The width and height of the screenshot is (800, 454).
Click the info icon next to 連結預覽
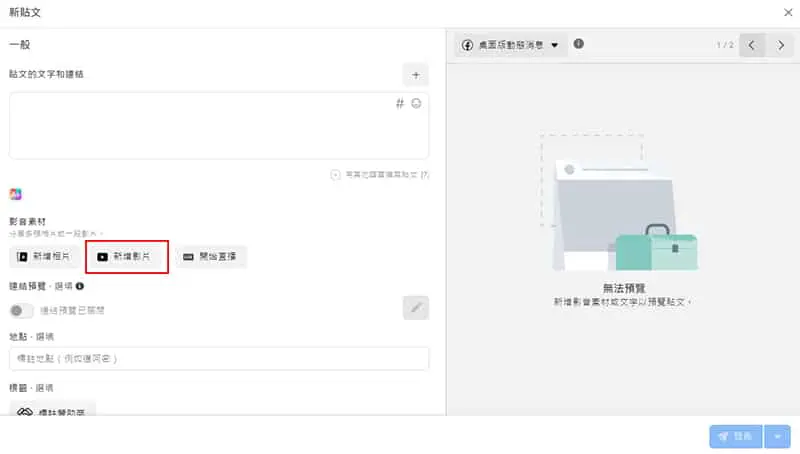click(x=80, y=286)
